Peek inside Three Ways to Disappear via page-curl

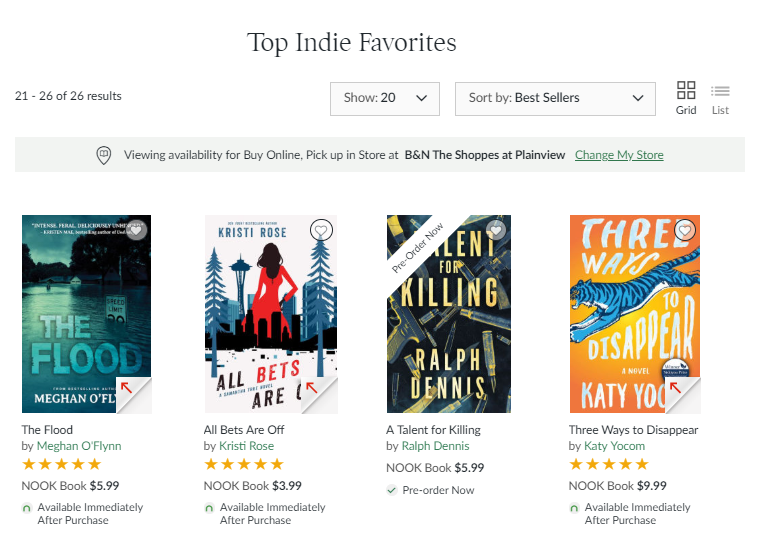(683, 395)
